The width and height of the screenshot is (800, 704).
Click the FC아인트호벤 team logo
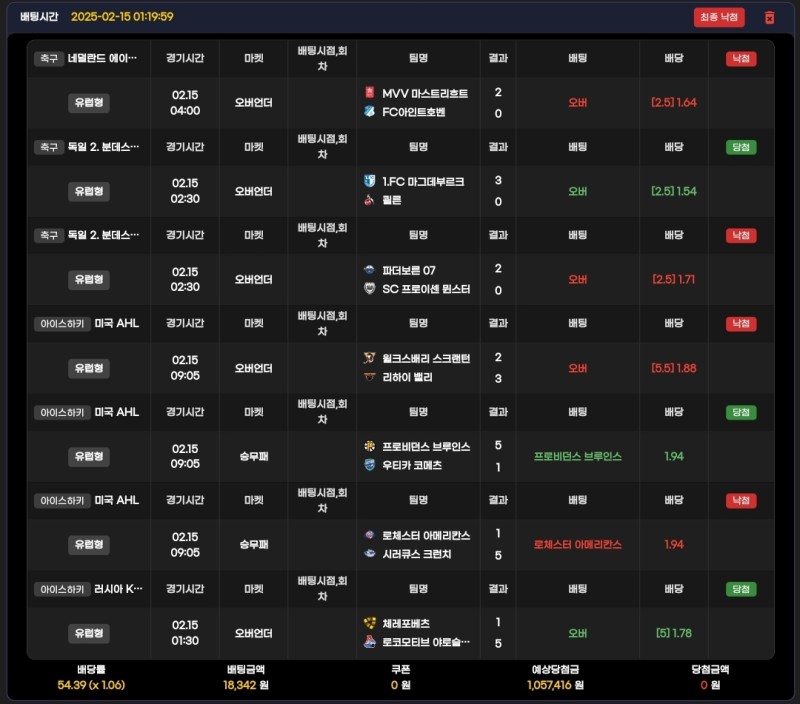click(x=370, y=112)
